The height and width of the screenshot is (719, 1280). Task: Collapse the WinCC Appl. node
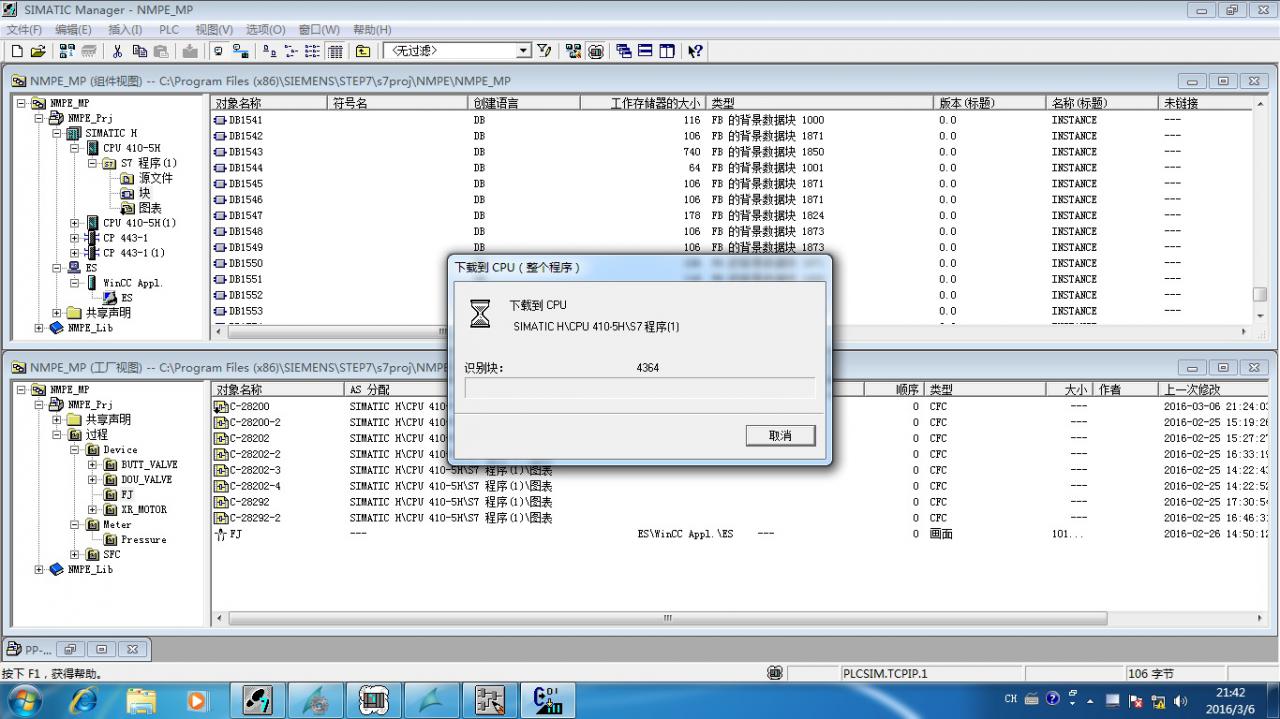click(x=76, y=283)
